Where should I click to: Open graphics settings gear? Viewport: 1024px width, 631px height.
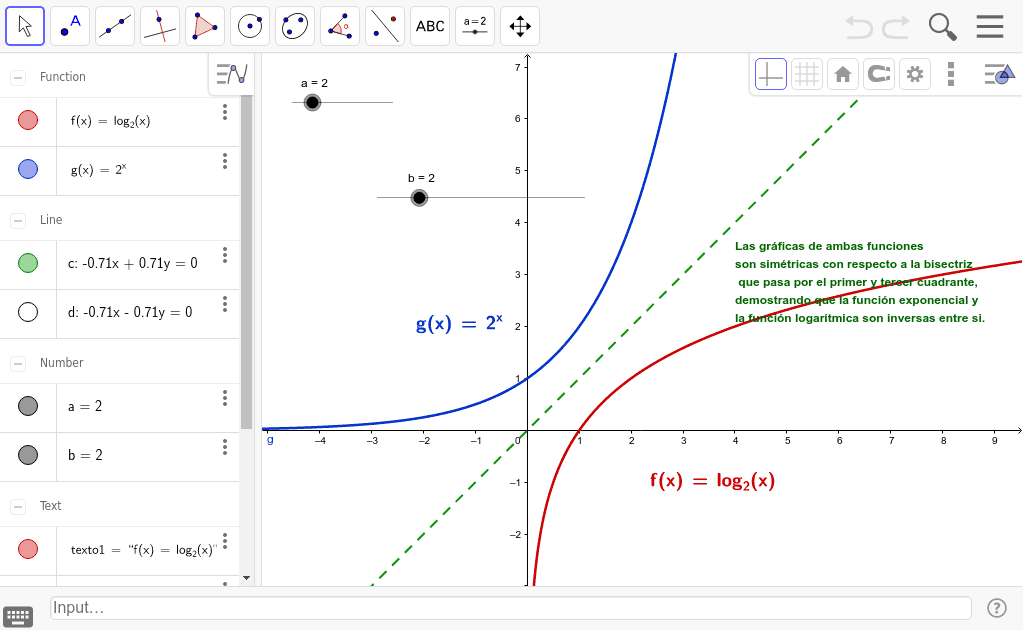point(915,74)
